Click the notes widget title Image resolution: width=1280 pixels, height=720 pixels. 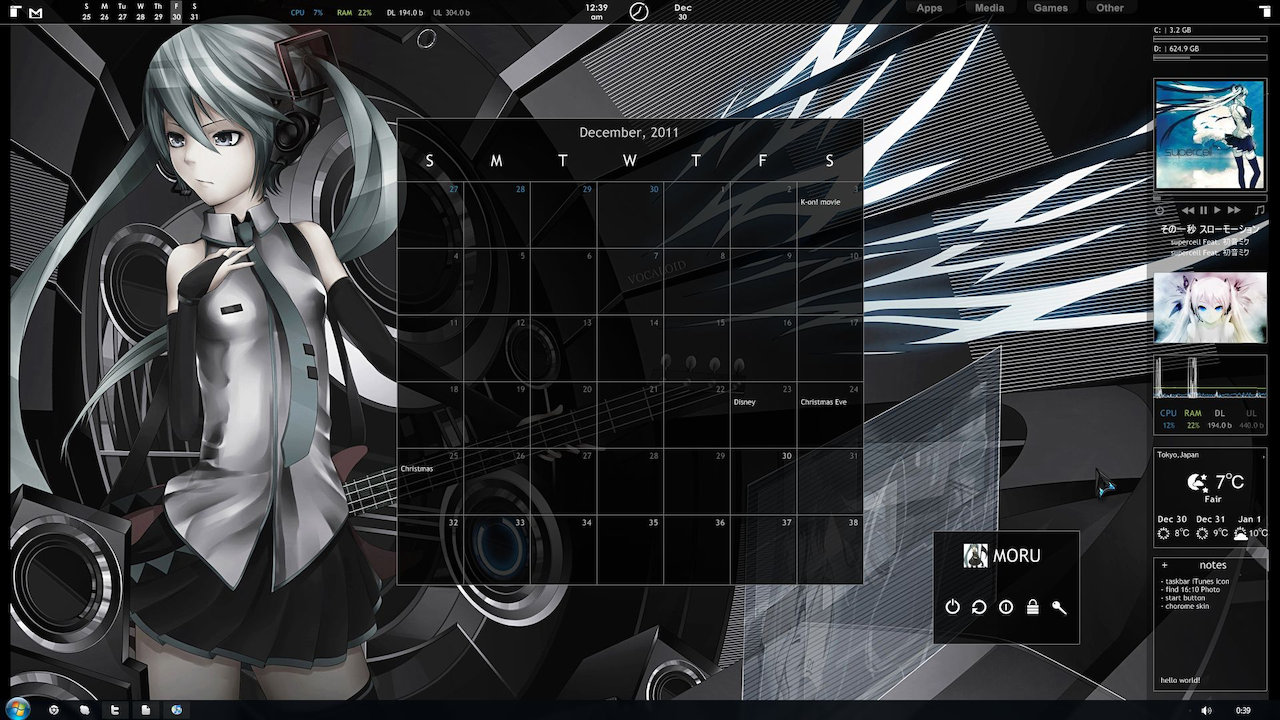pos(1213,566)
